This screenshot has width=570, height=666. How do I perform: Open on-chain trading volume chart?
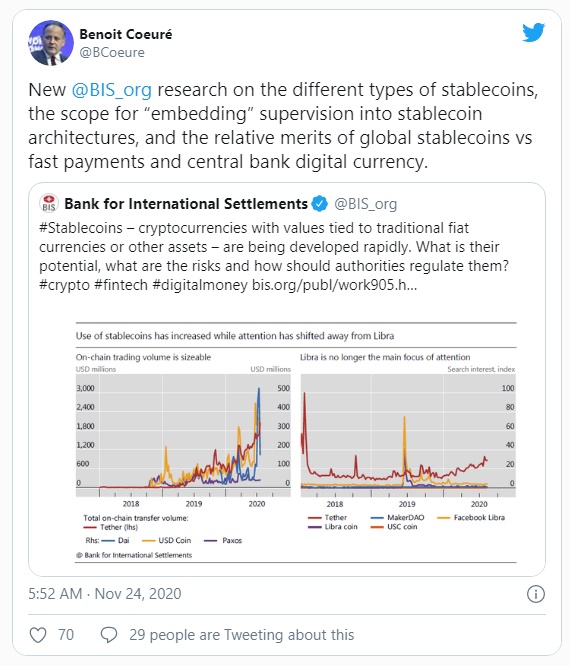point(183,436)
